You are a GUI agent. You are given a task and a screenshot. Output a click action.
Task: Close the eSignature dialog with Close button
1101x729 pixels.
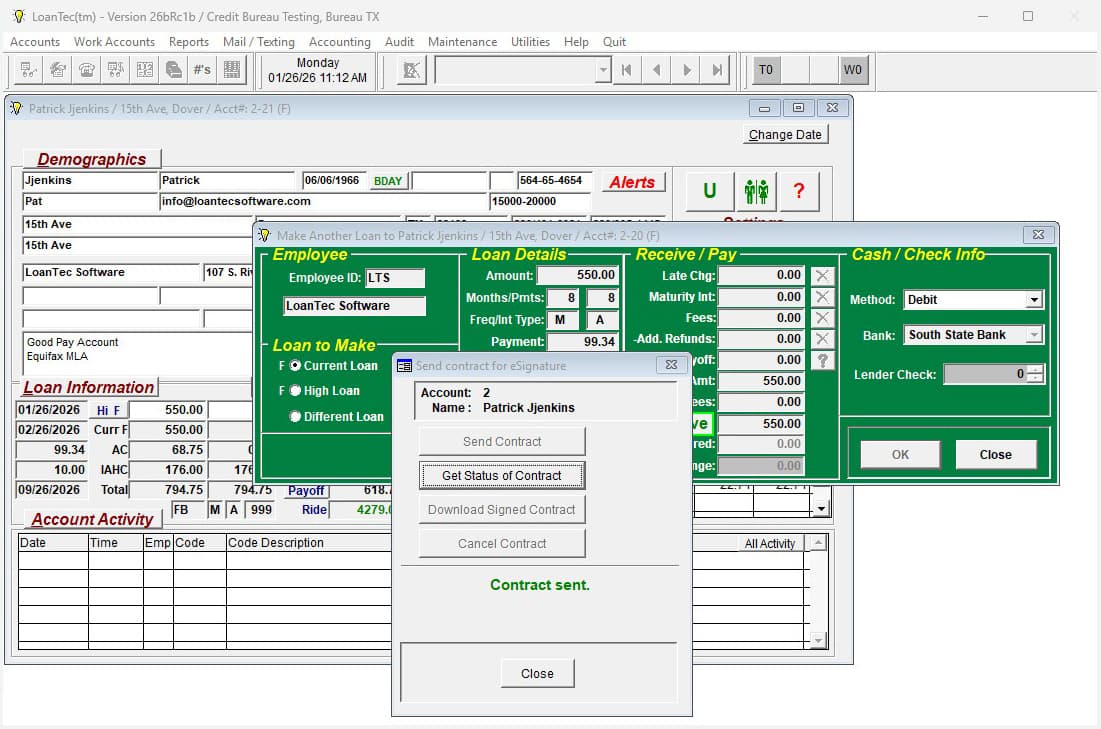click(537, 674)
